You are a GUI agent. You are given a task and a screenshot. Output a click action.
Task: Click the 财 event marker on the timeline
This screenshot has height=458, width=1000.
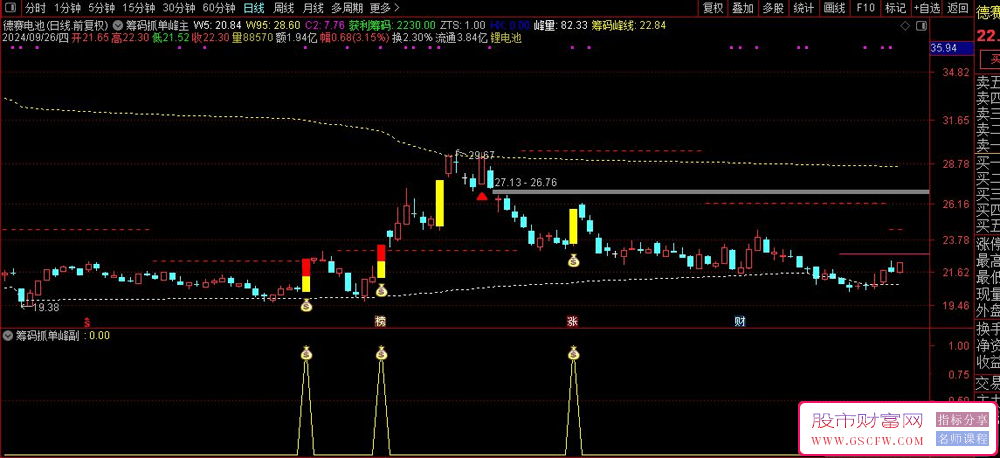[x=740, y=321]
